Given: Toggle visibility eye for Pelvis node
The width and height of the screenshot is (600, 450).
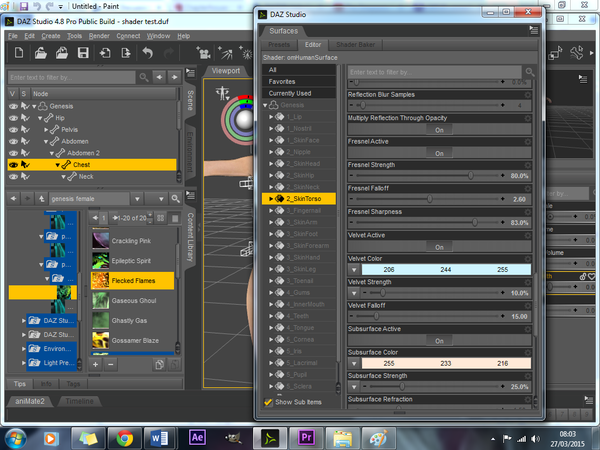Looking at the screenshot, I should point(13,130).
